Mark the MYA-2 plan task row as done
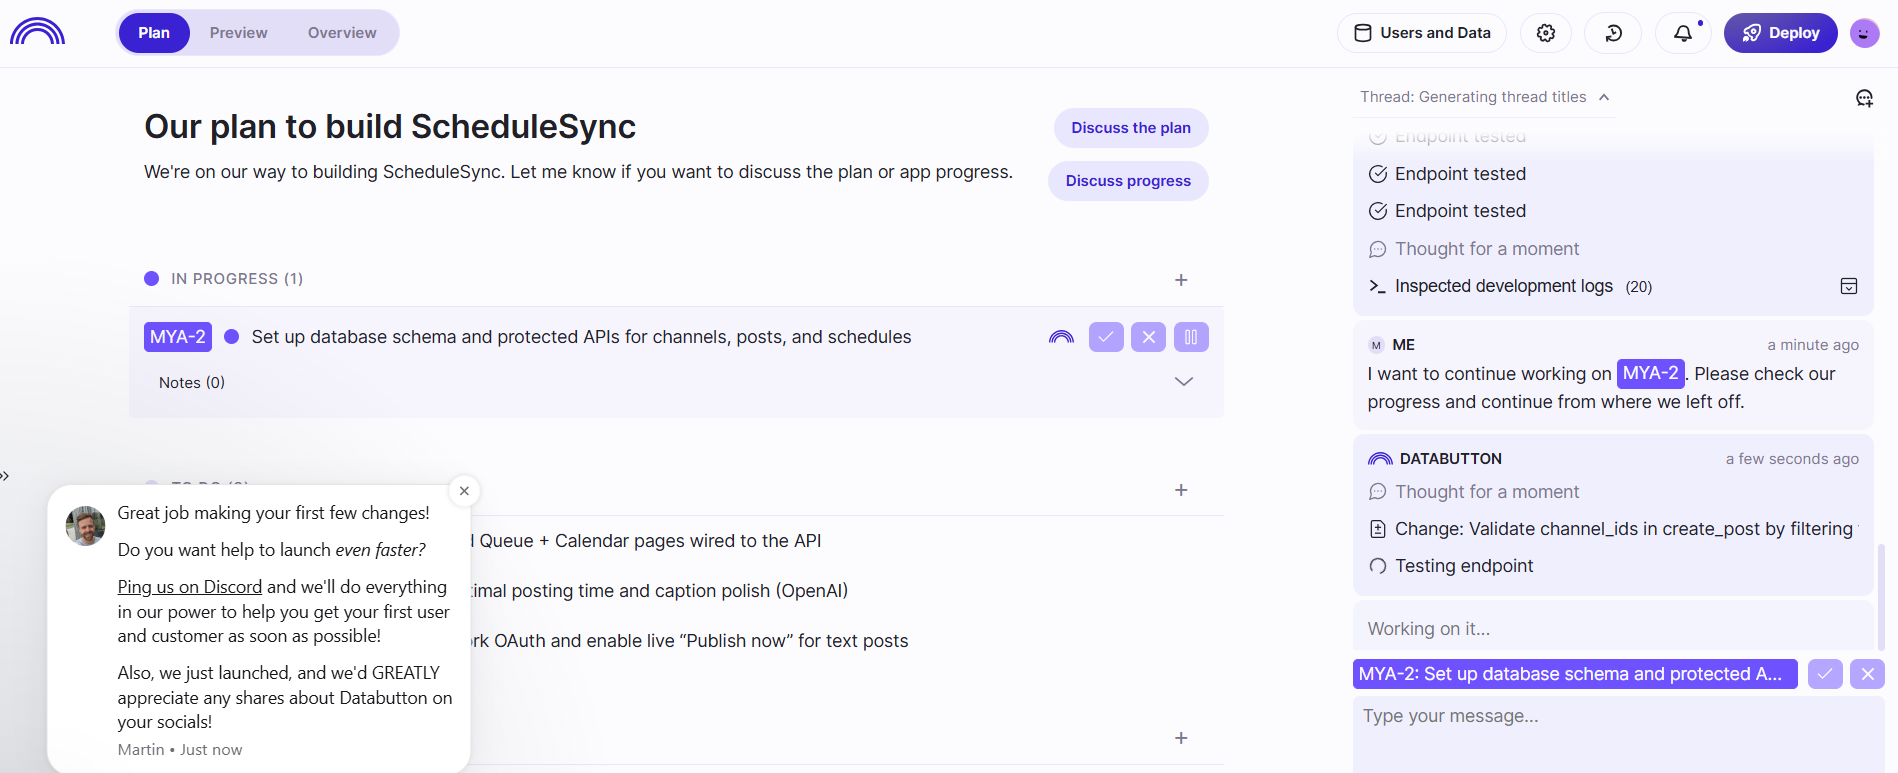 [x=1106, y=337]
